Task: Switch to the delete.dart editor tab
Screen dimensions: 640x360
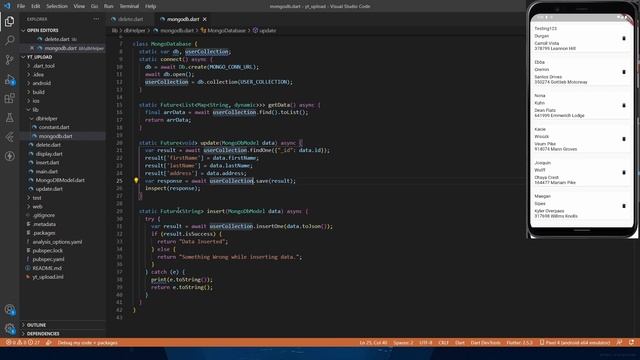Action: [x=130, y=19]
